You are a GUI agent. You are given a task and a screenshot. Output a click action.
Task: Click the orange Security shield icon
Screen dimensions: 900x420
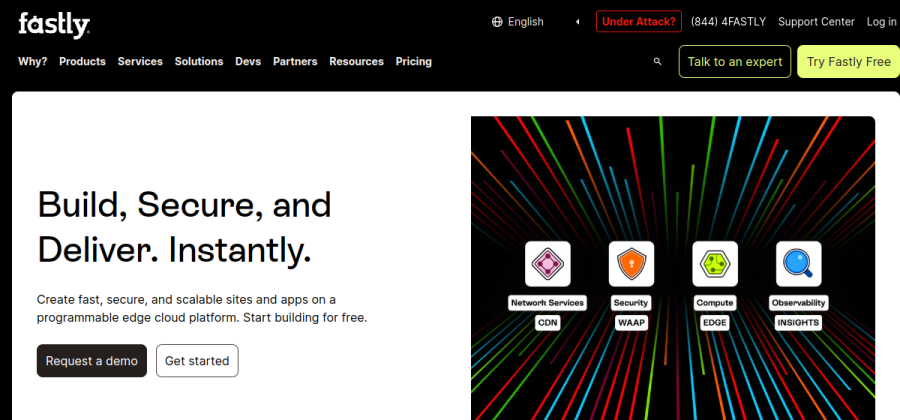coord(631,264)
